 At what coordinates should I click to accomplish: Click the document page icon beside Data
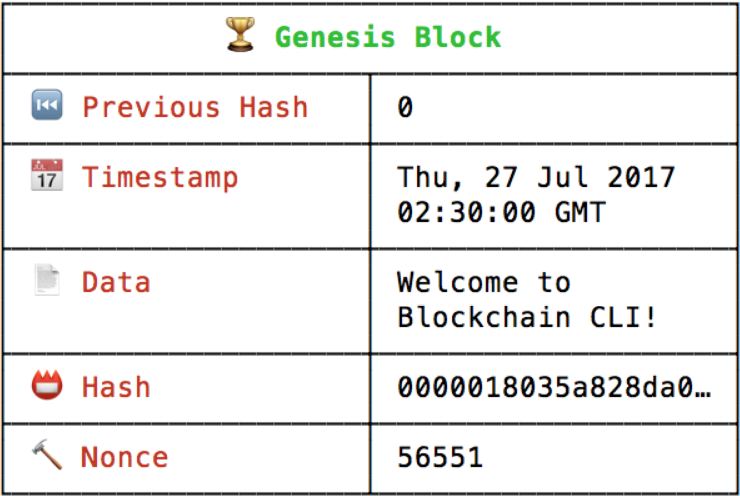point(47,280)
